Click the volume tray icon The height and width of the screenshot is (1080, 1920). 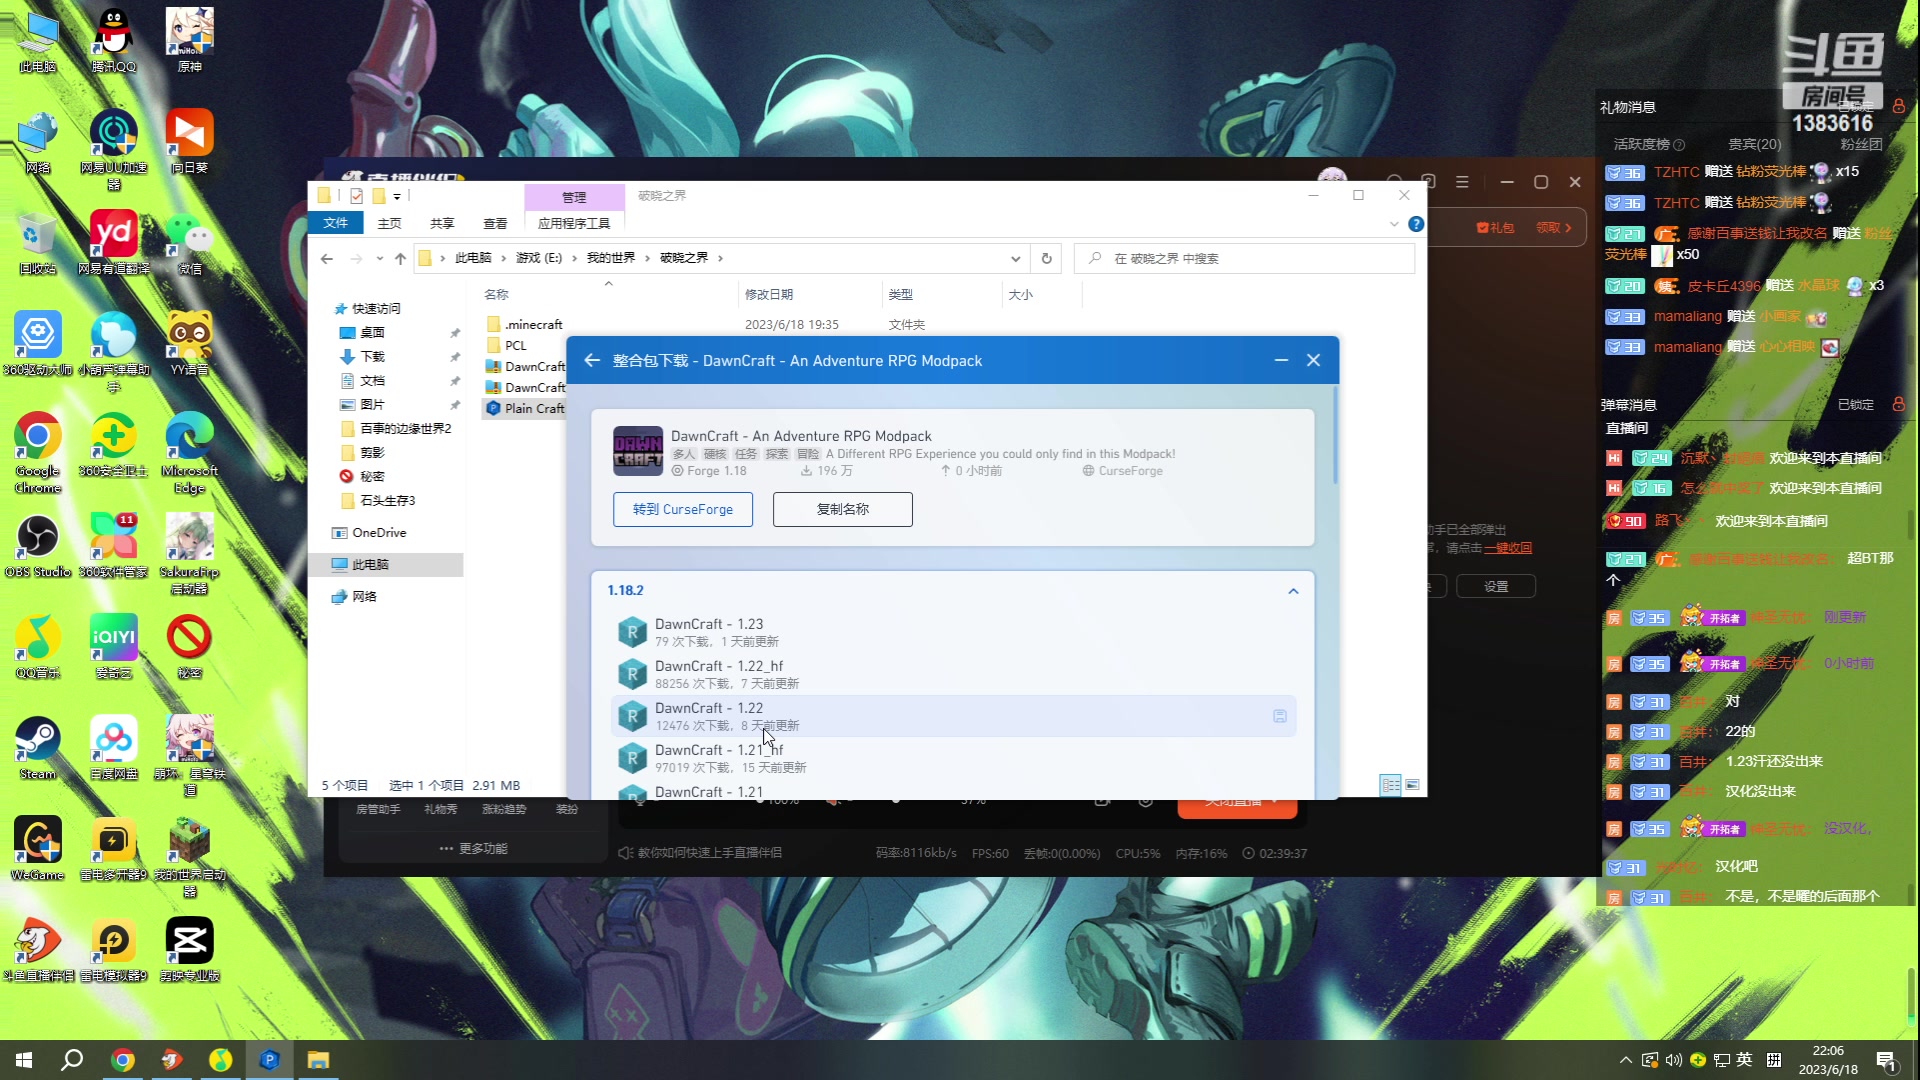click(x=1673, y=1060)
